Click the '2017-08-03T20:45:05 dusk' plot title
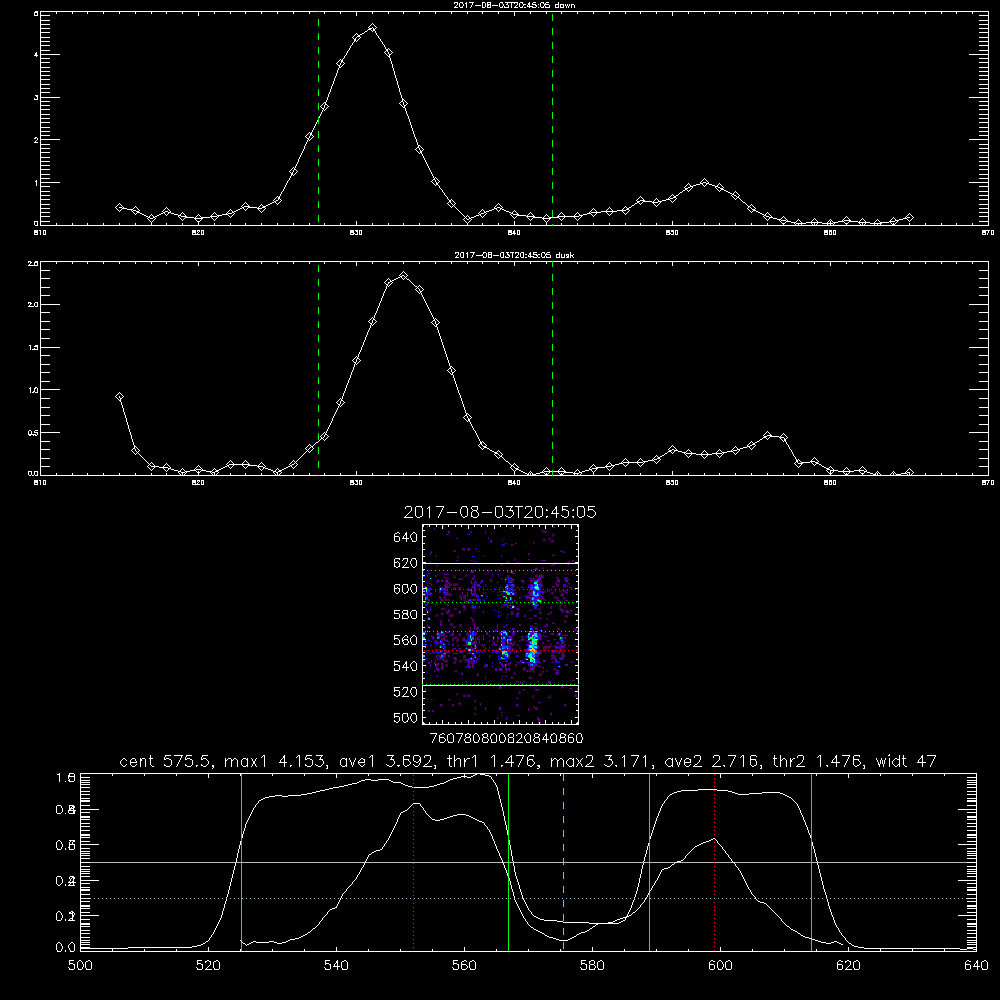Viewport: 1000px width, 1000px height. pos(514,255)
